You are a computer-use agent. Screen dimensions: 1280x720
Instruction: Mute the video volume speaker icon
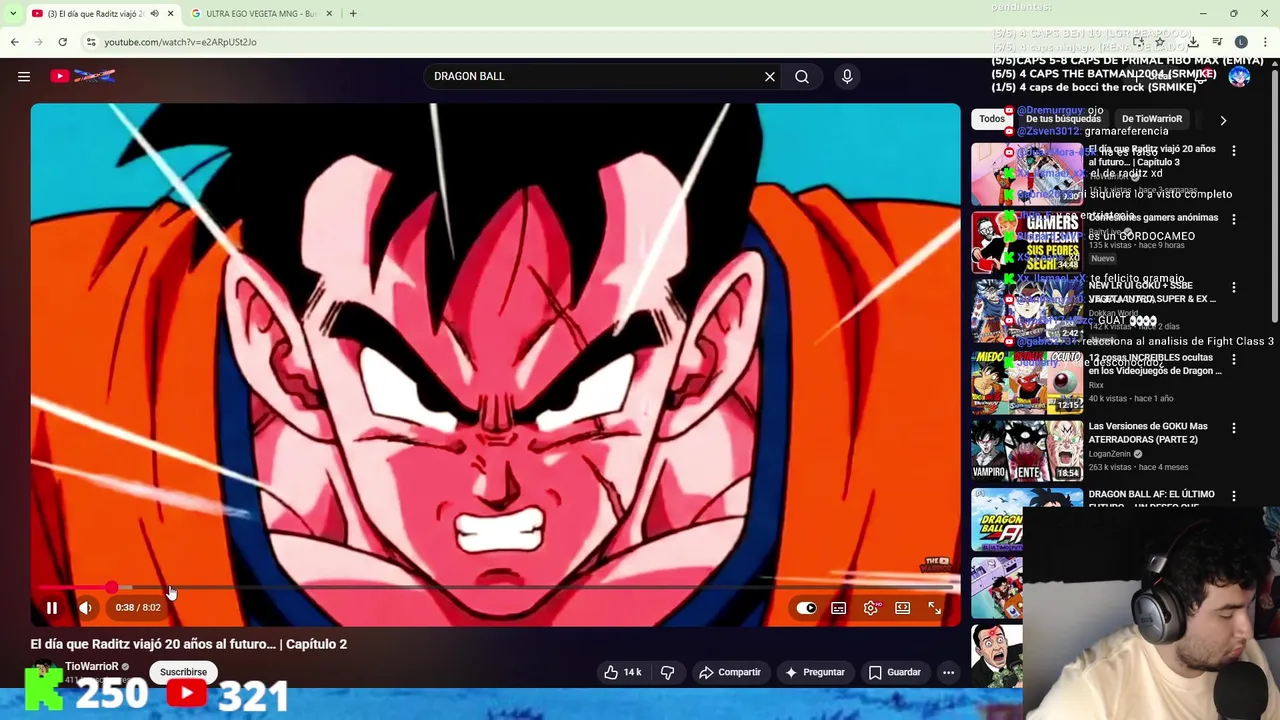tap(86, 607)
